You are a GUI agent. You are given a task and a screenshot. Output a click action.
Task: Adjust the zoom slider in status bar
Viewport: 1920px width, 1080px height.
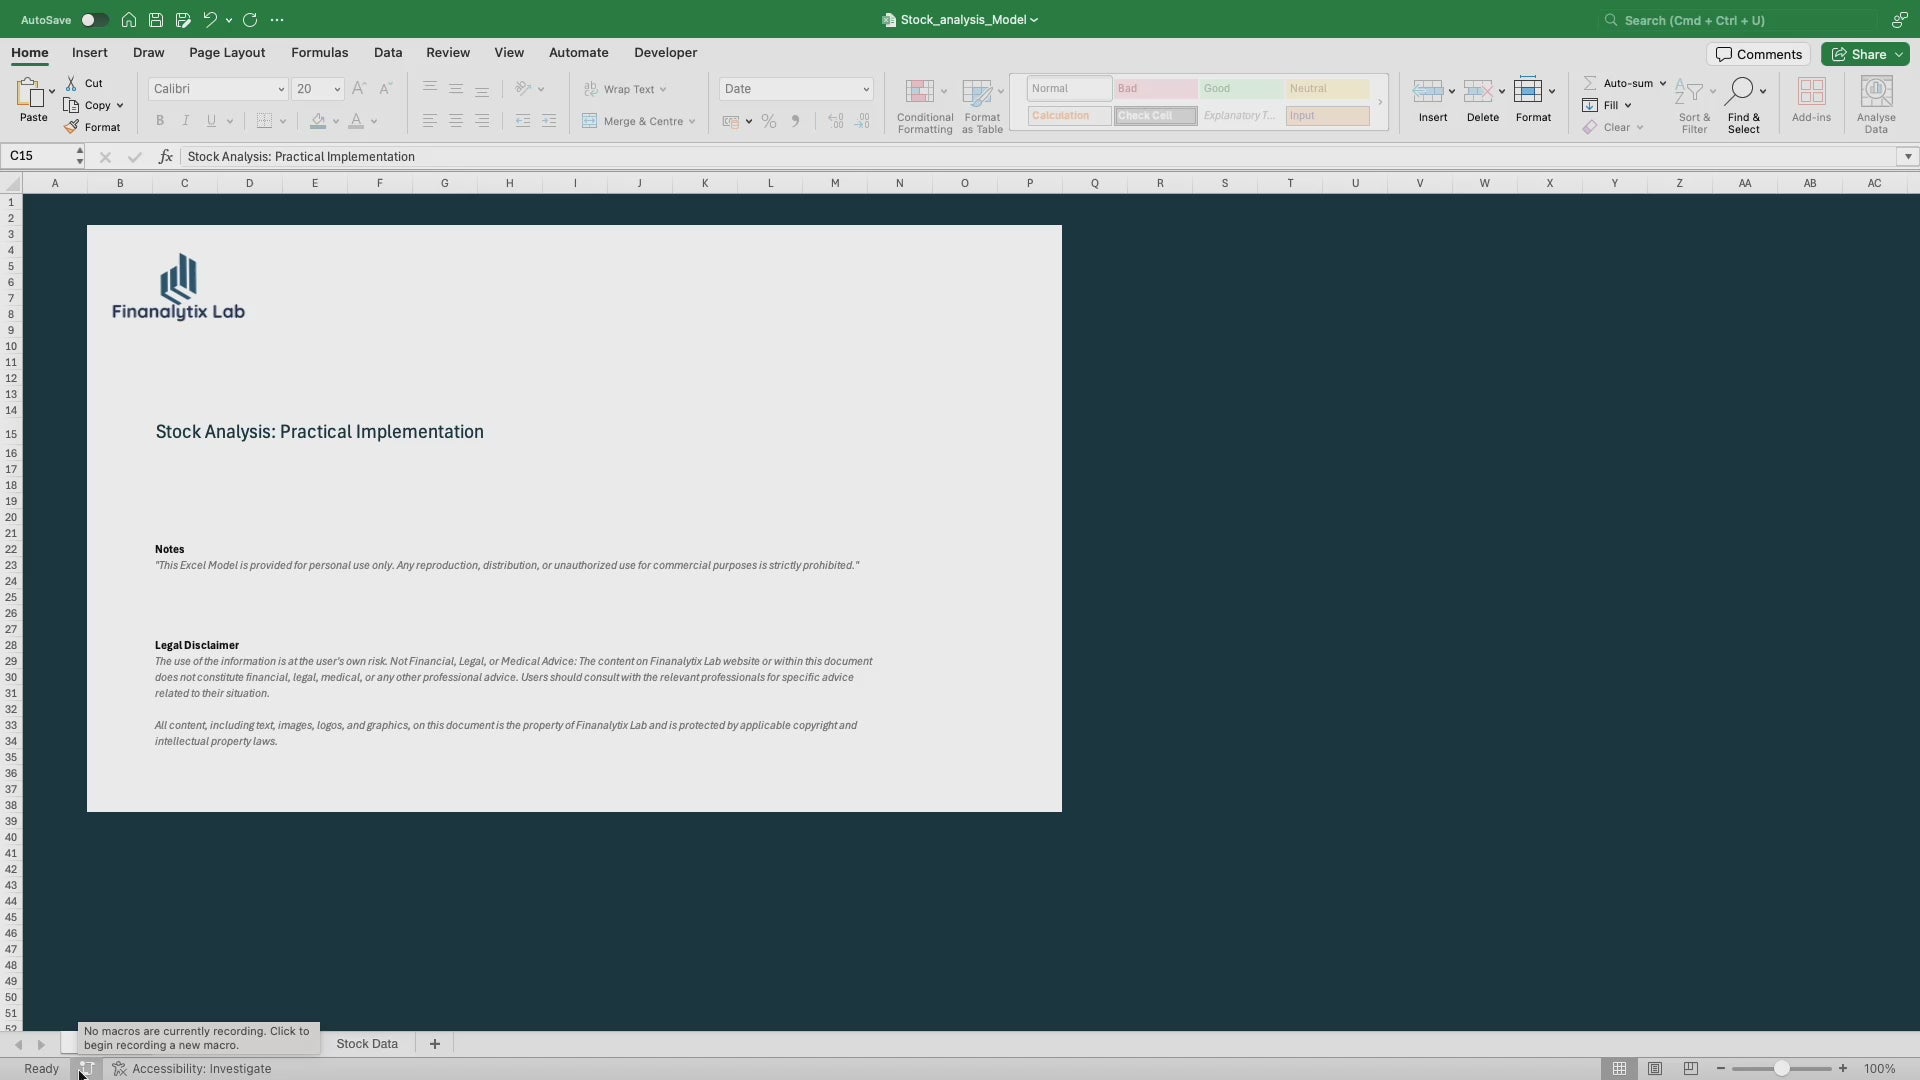coord(1781,1069)
